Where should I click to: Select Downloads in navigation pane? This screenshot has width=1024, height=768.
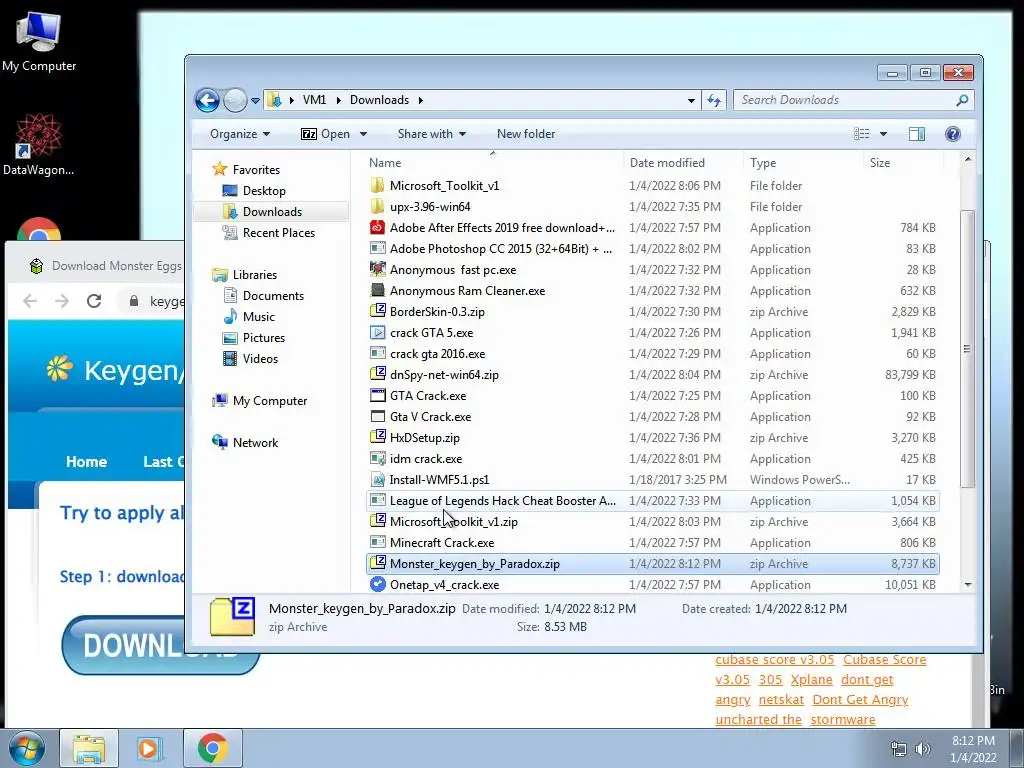point(272,212)
